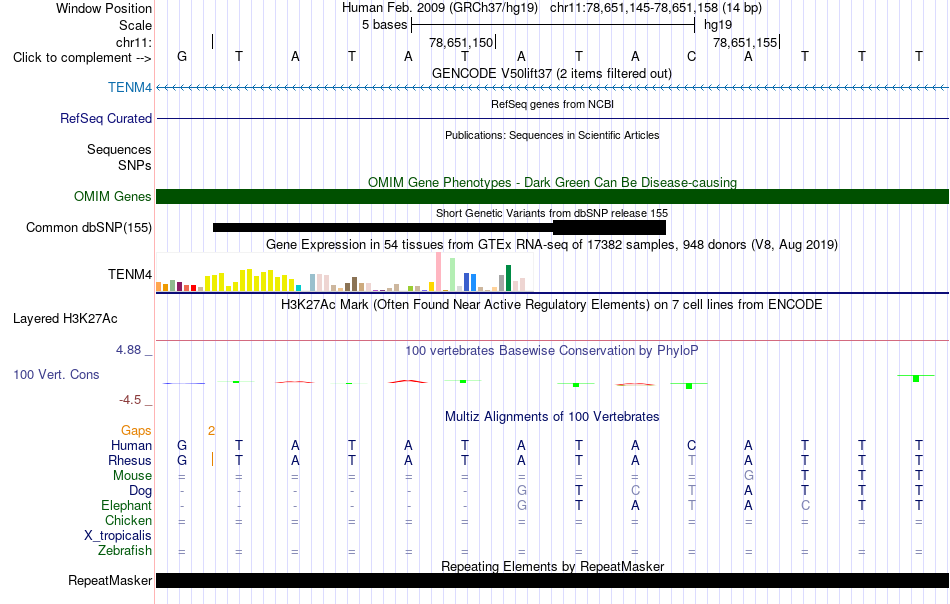Click the Short Genetic Variants dbSNP 155 title
This screenshot has height=604, width=950.
coord(552,213)
